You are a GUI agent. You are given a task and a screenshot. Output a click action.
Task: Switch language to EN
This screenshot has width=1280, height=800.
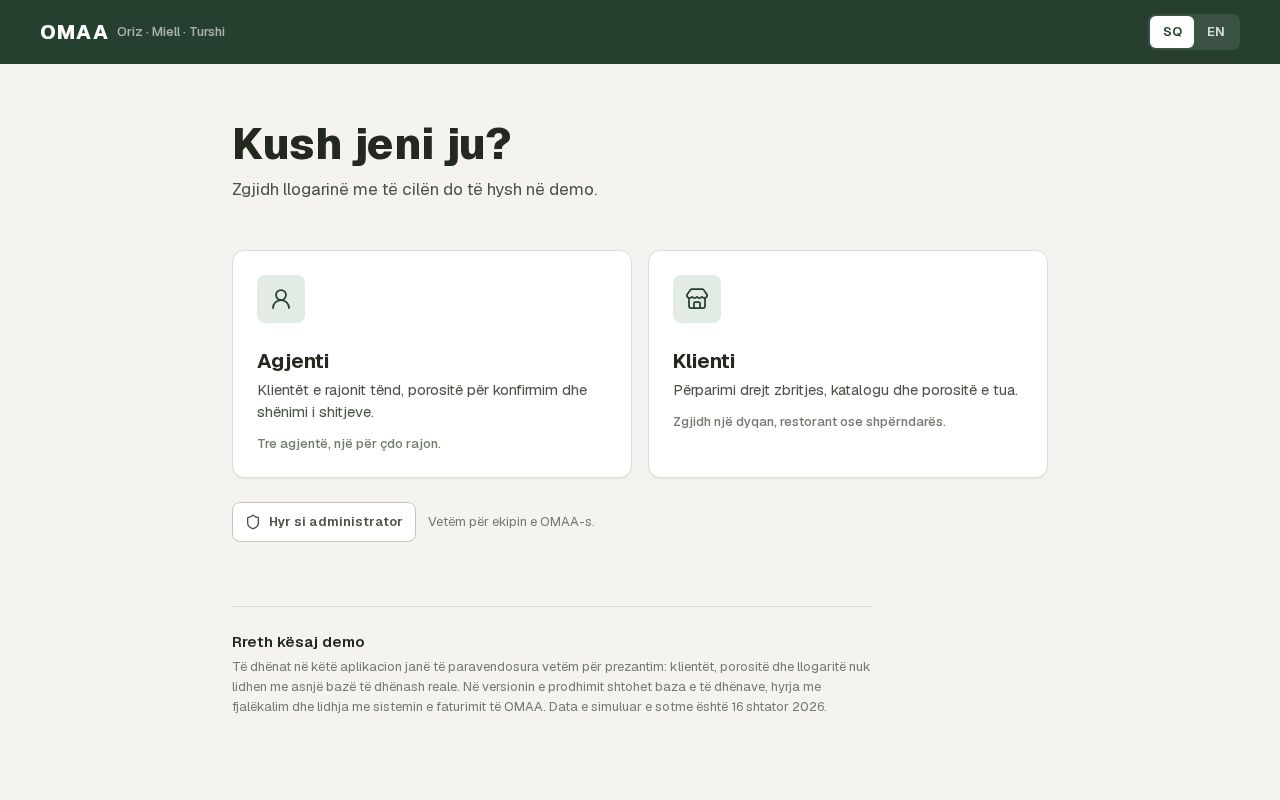point(1216,32)
